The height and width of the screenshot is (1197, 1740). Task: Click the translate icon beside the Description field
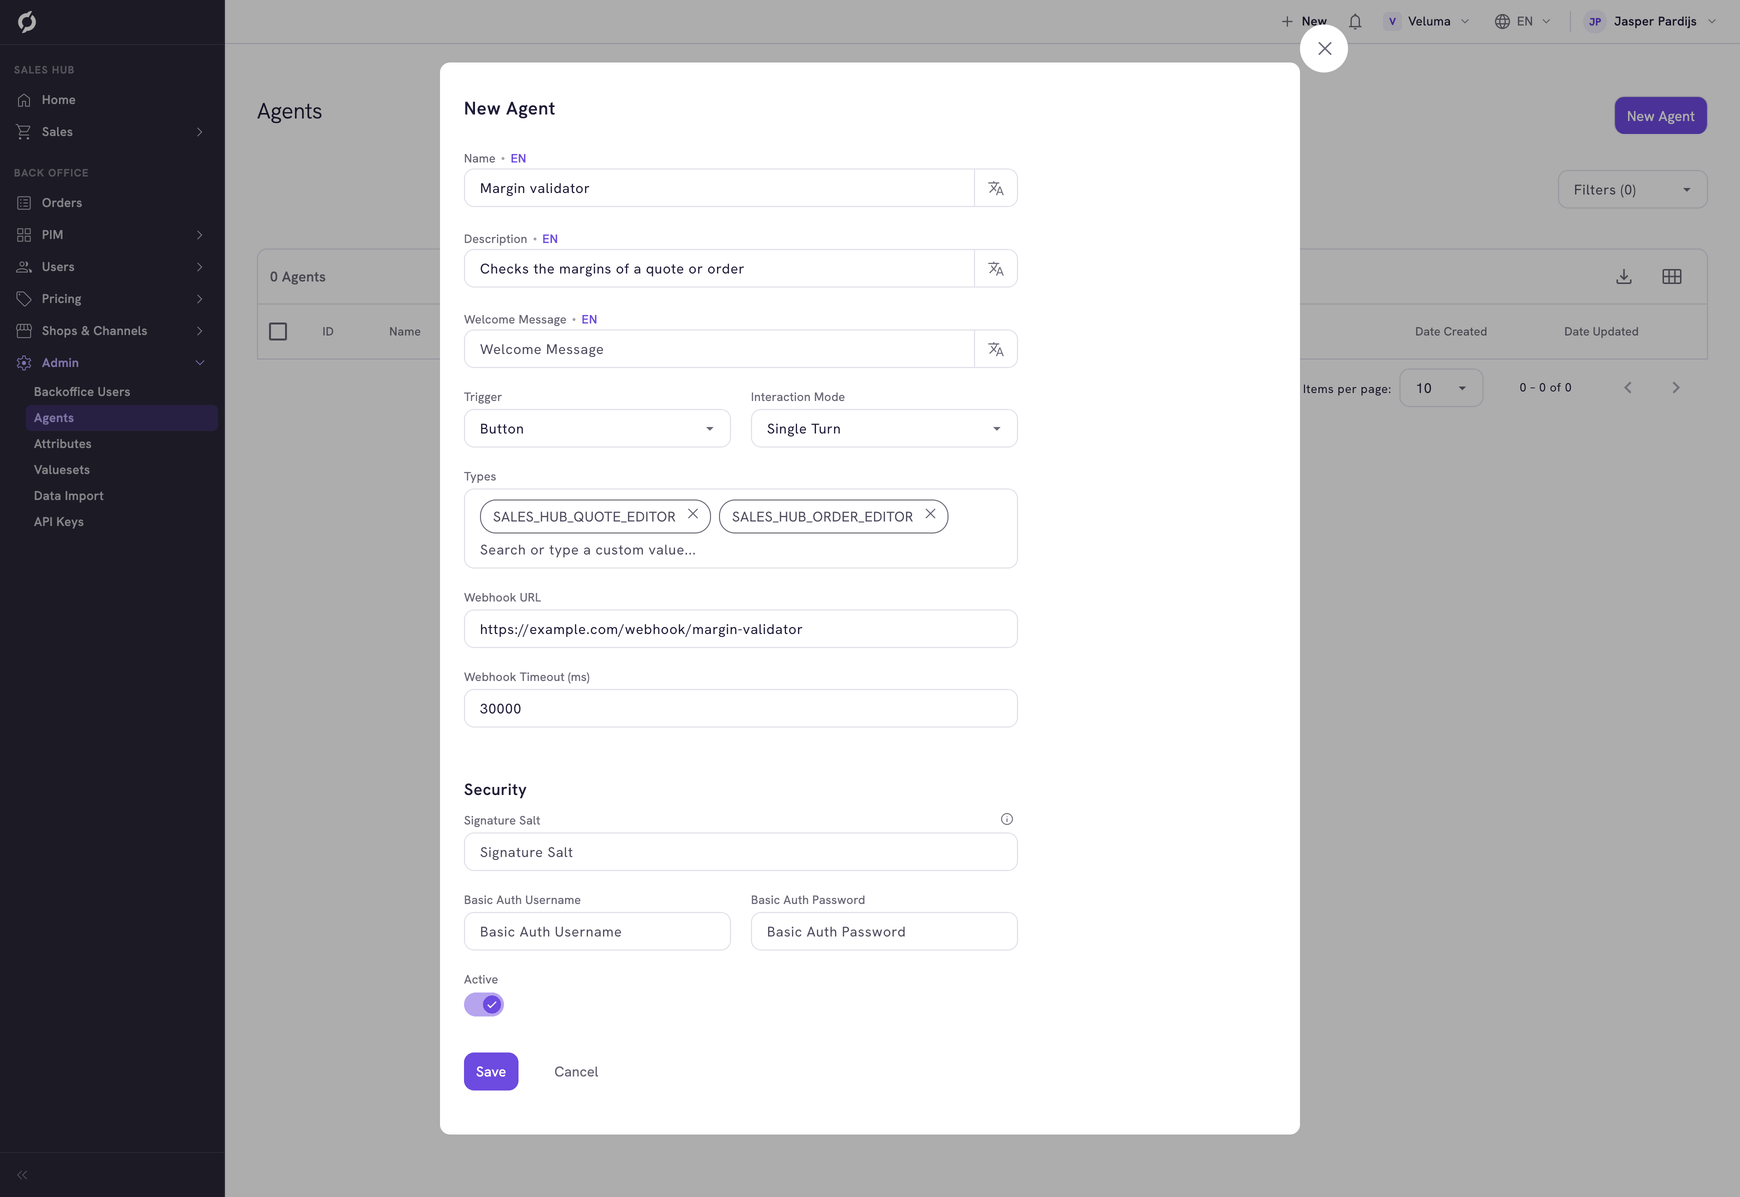(x=996, y=269)
